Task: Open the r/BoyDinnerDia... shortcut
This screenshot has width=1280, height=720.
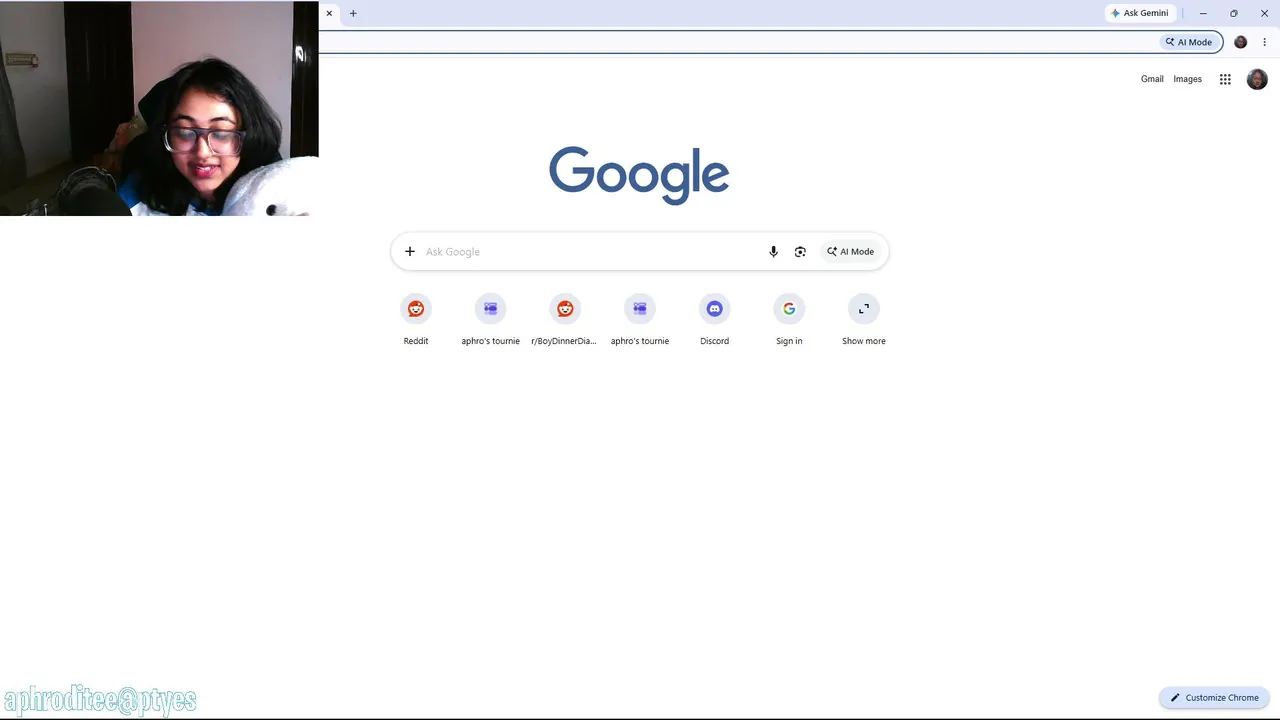Action: [x=565, y=321]
